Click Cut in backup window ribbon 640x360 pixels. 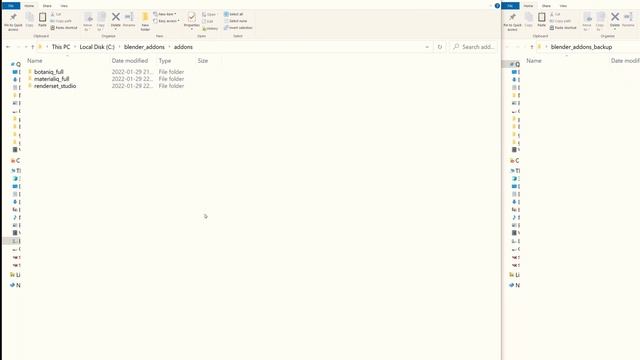555,14
